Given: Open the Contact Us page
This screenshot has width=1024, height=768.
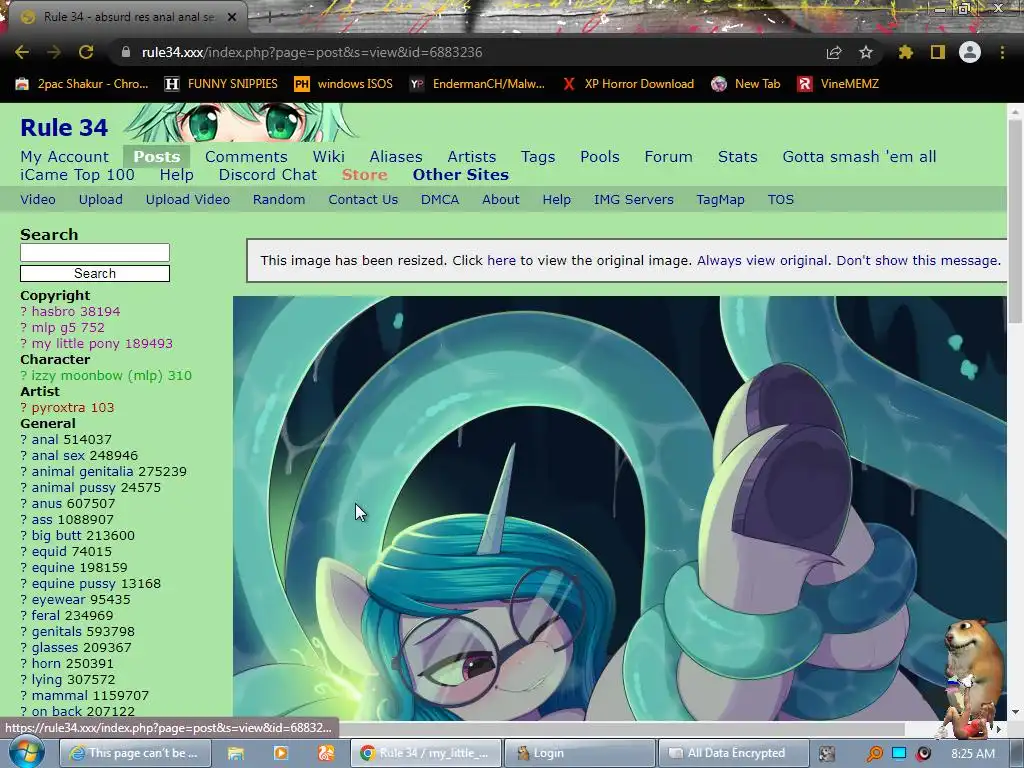Looking at the screenshot, I should coord(363,199).
